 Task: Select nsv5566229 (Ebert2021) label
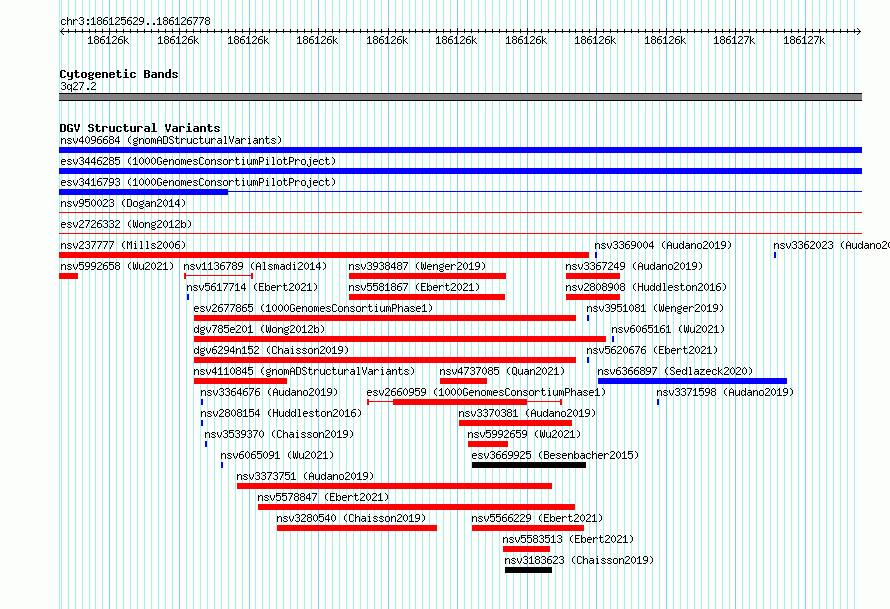(537, 518)
